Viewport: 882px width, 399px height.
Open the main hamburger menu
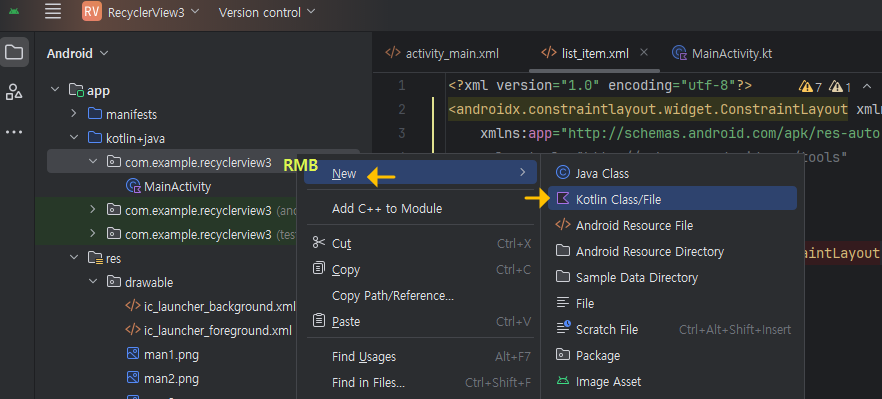[x=53, y=12]
